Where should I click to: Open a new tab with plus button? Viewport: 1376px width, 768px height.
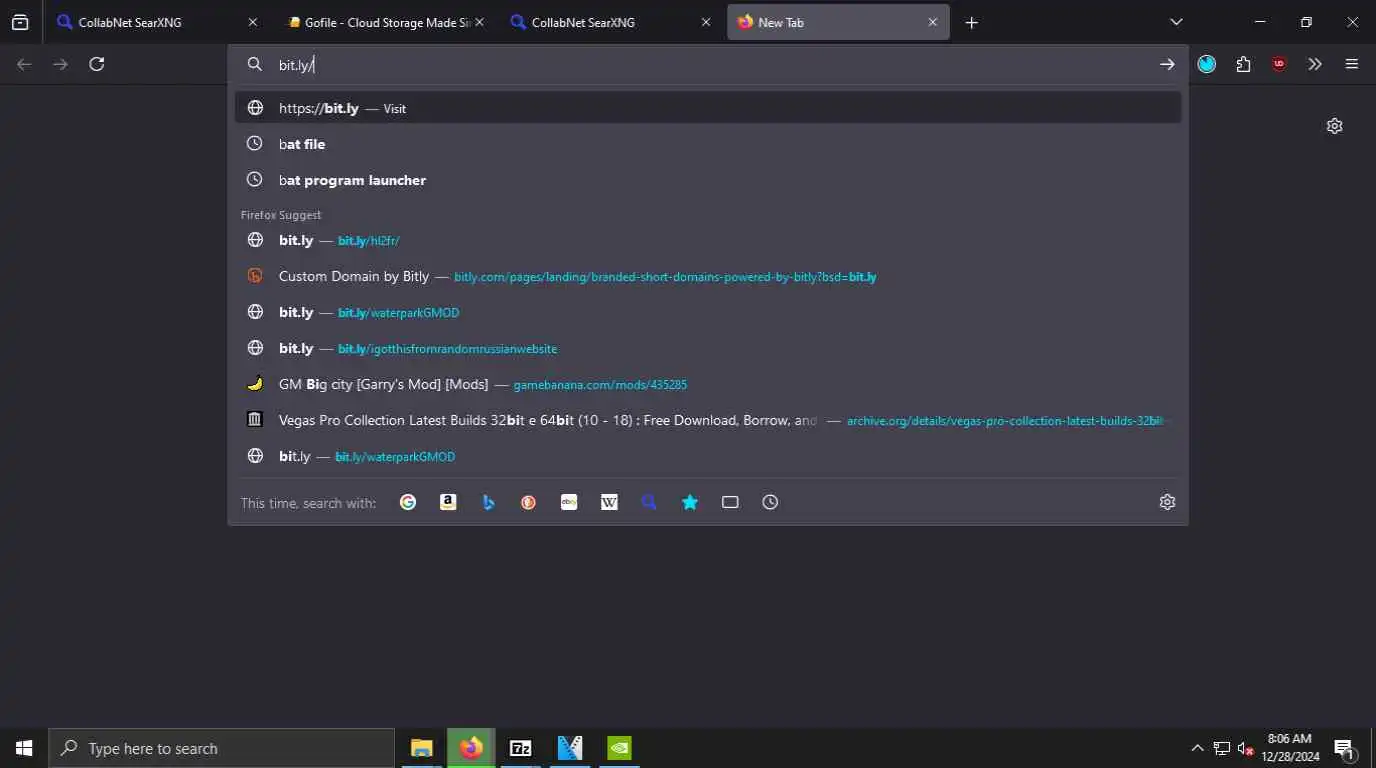(972, 22)
